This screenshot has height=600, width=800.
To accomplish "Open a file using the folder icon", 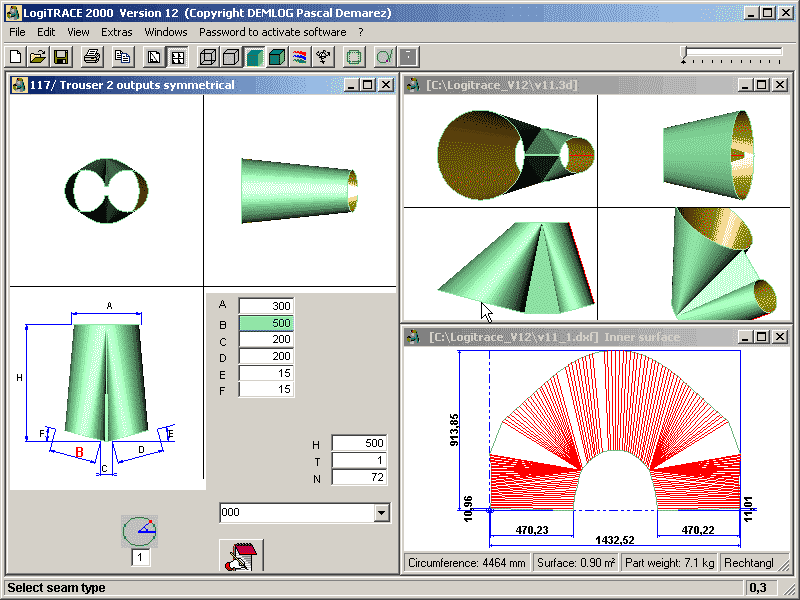I will pyautogui.click(x=38, y=57).
